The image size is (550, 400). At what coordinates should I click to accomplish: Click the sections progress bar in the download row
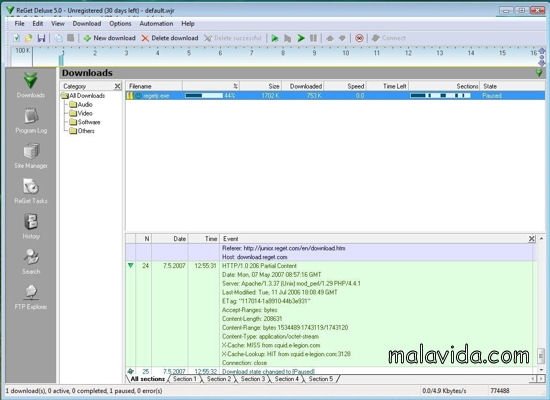(440, 95)
